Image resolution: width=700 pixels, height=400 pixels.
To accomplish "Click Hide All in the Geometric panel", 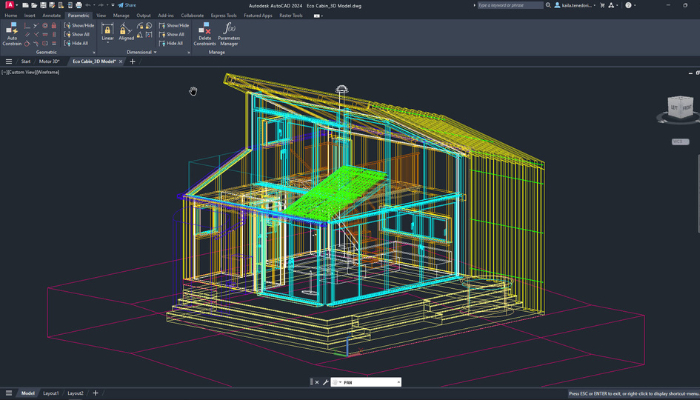I will pos(76,43).
